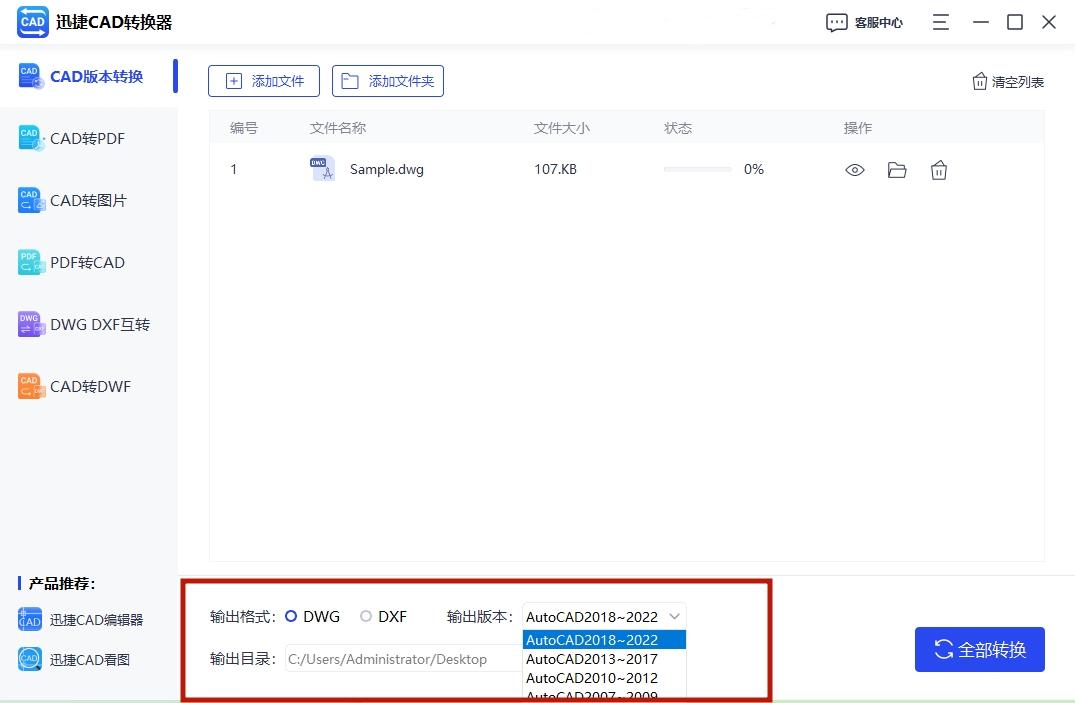Image resolution: width=1075 pixels, height=703 pixels.
Task: Choose AutoCAD2018~2022 from version list
Action: click(604, 640)
